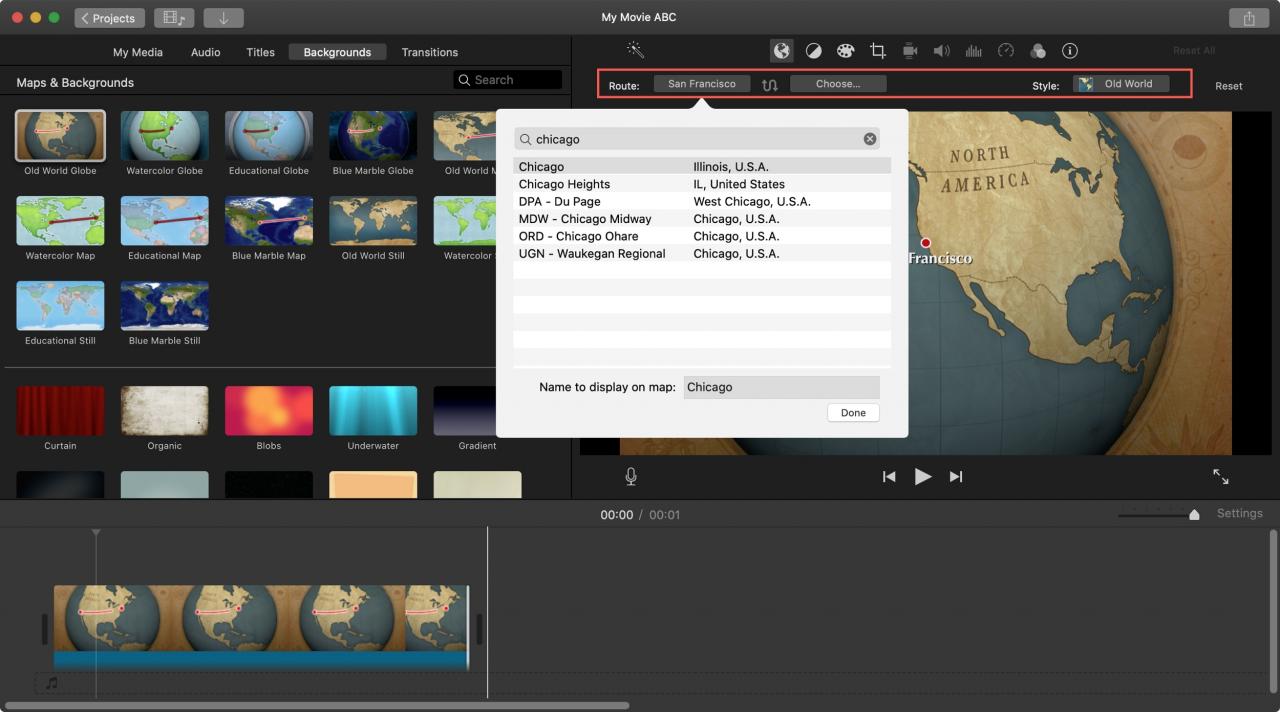This screenshot has height=712, width=1280.
Task: Select ORD - Chicago Ohare result
Action: tap(702, 236)
